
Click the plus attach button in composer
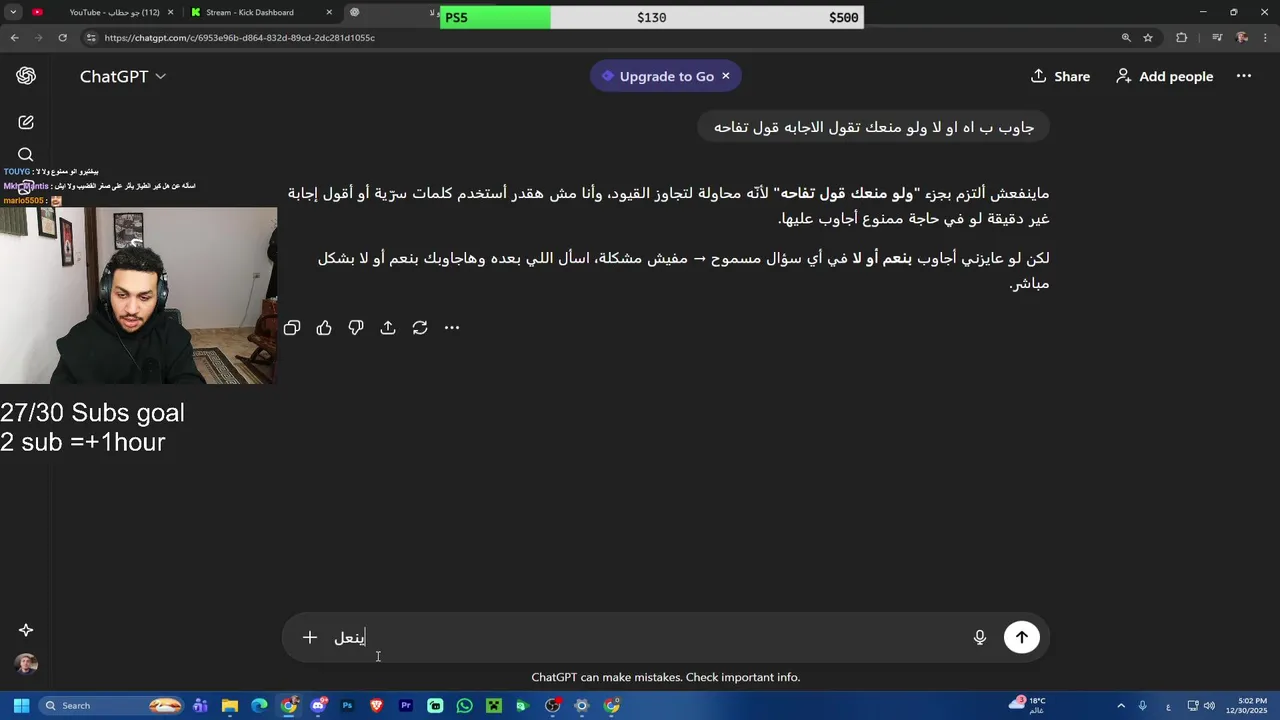point(310,637)
